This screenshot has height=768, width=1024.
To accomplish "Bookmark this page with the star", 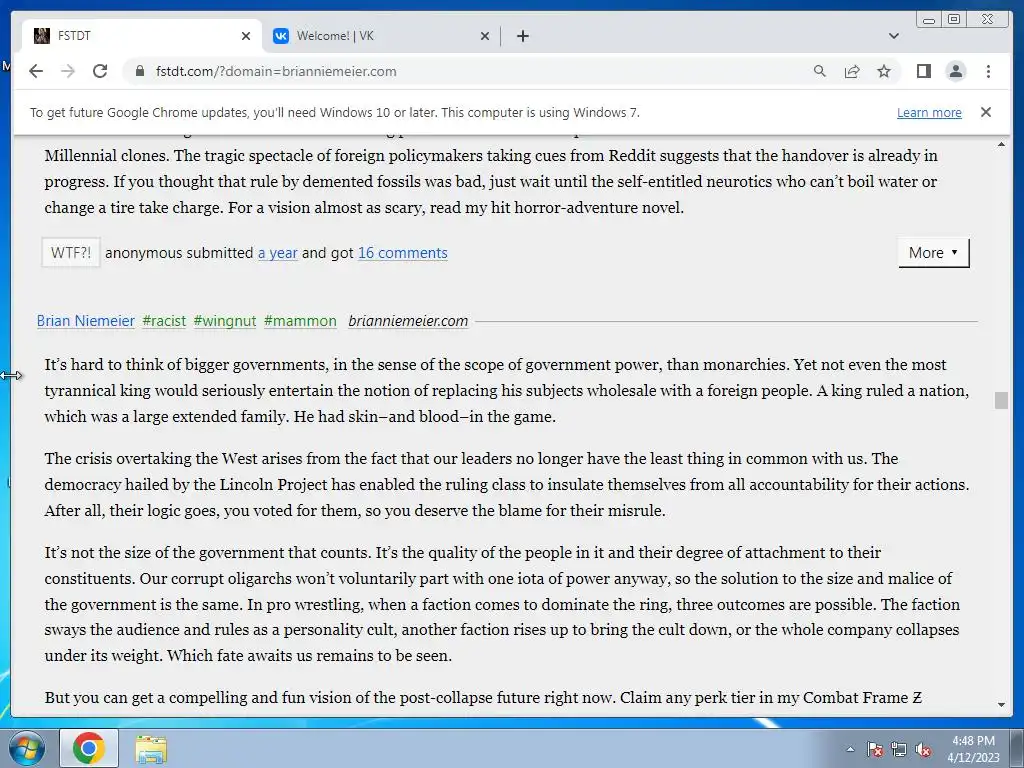I will tap(884, 71).
